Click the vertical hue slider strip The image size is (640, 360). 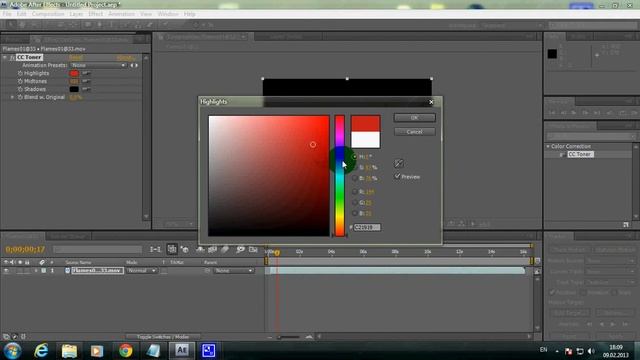pyautogui.click(x=340, y=176)
